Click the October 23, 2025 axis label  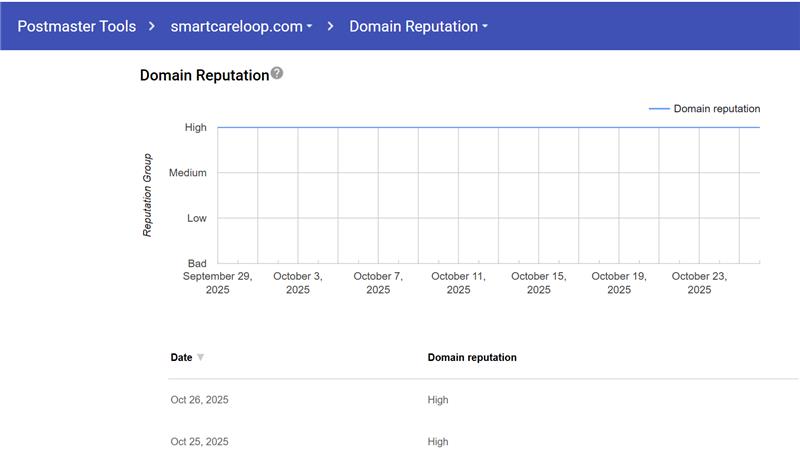(699, 283)
